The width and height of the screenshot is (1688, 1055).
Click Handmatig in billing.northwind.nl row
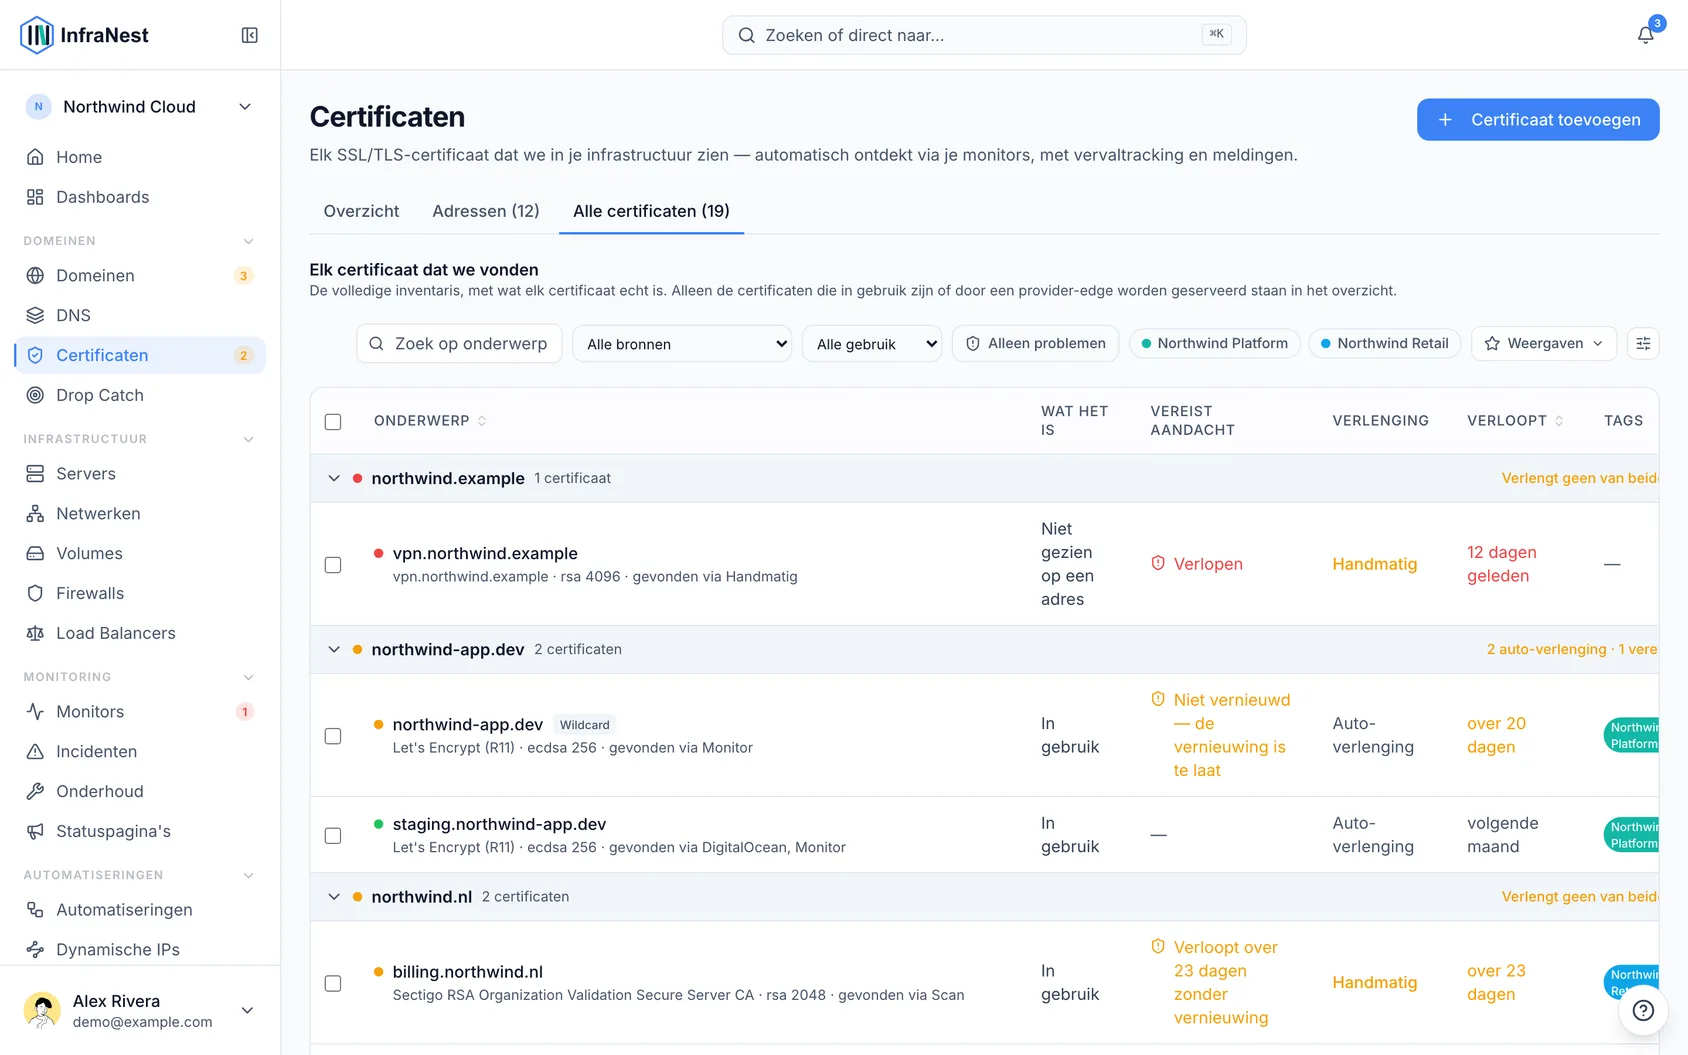[x=1374, y=983]
